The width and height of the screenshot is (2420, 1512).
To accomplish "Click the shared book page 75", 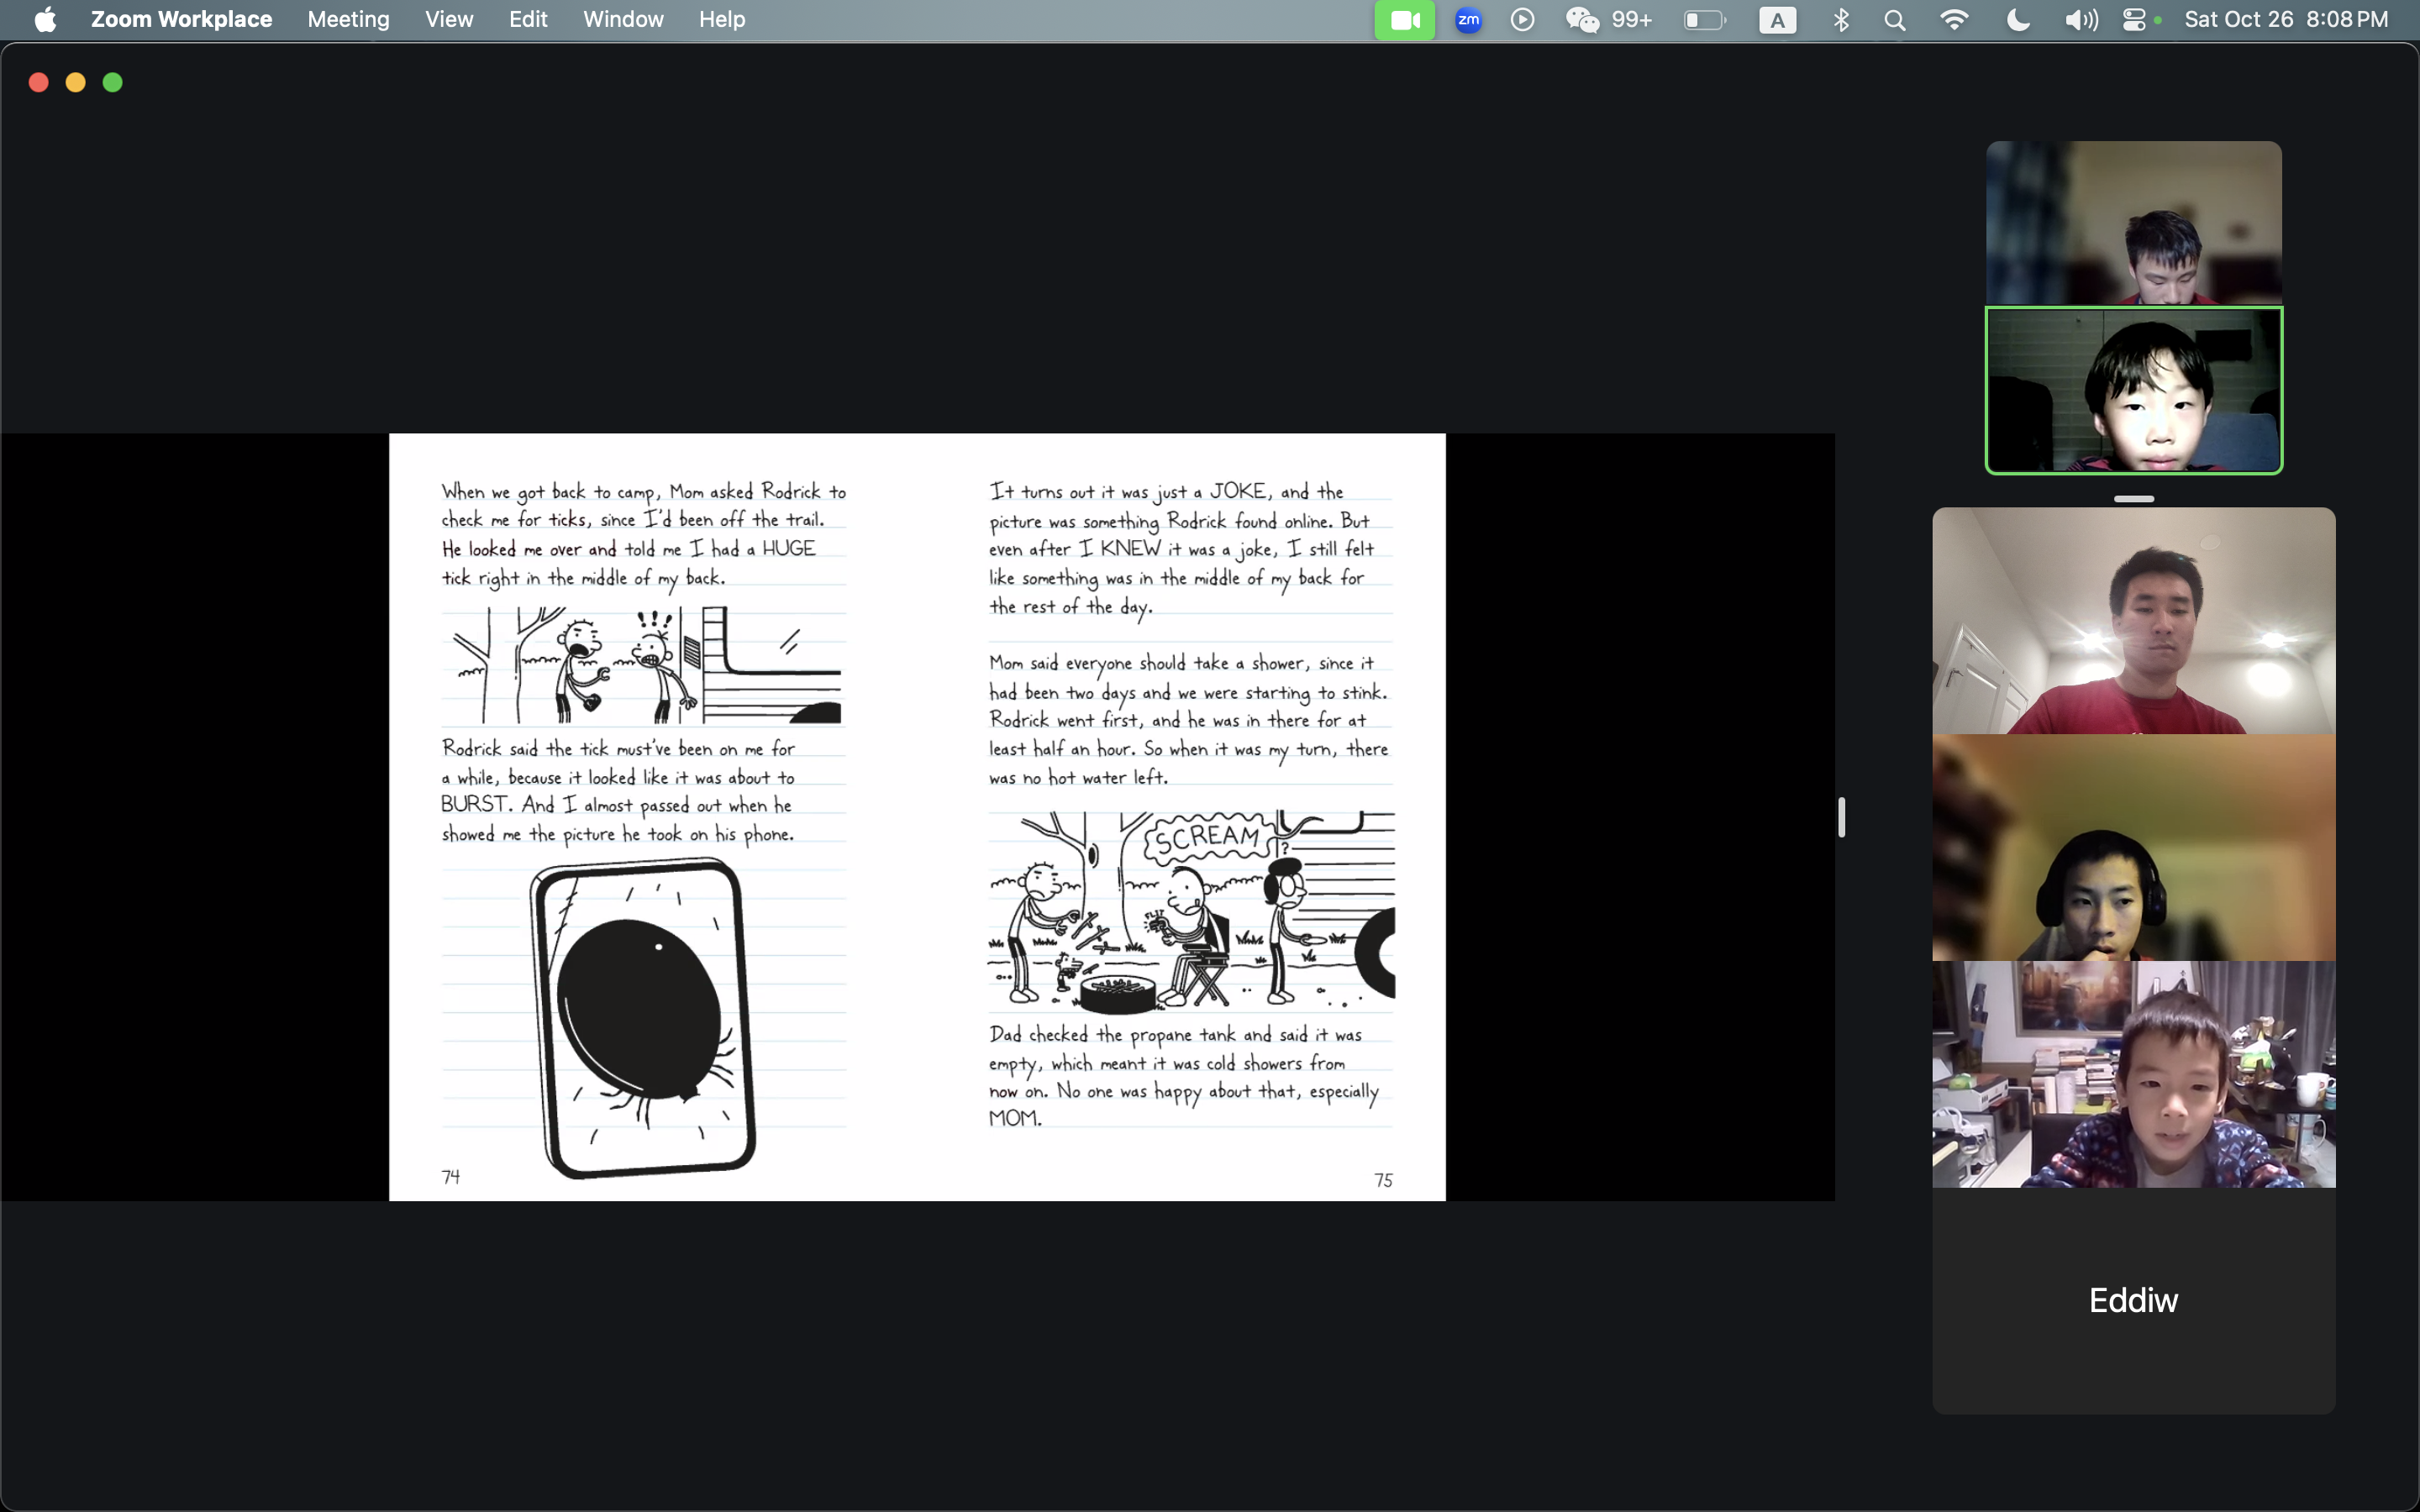I will tap(1182, 817).
